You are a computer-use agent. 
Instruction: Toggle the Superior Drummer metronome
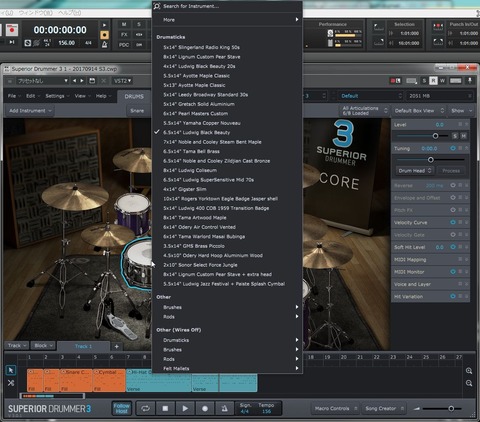pos(224,408)
